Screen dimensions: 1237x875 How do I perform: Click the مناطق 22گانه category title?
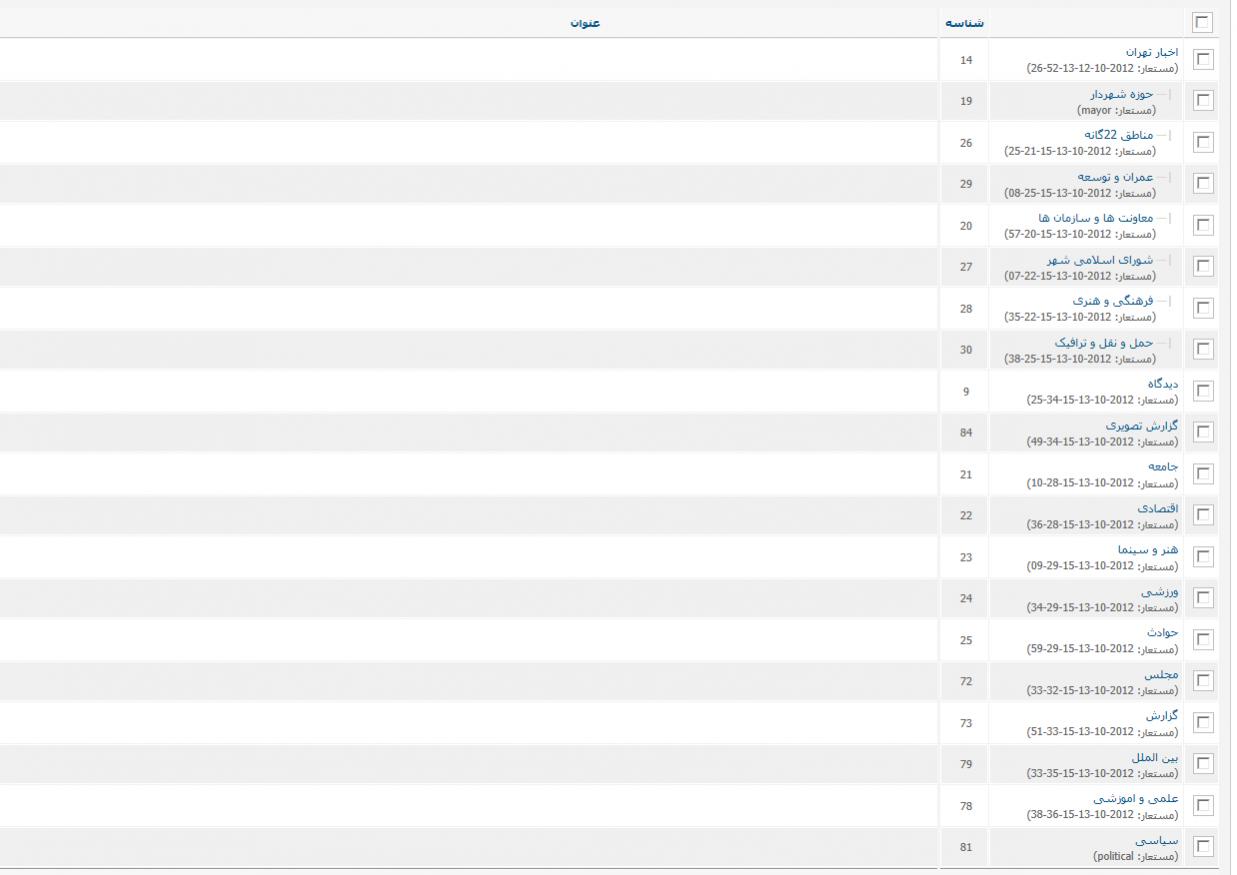[x=1120, y=135]
